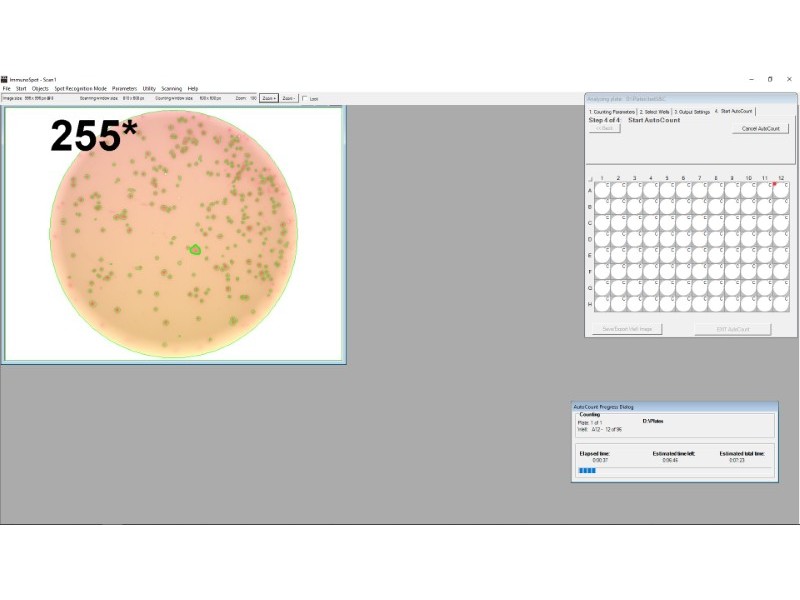This screenshot has width=800, height=600.
Task: Open the Spot Recognition Mode menu
Action: pos(82,88)
